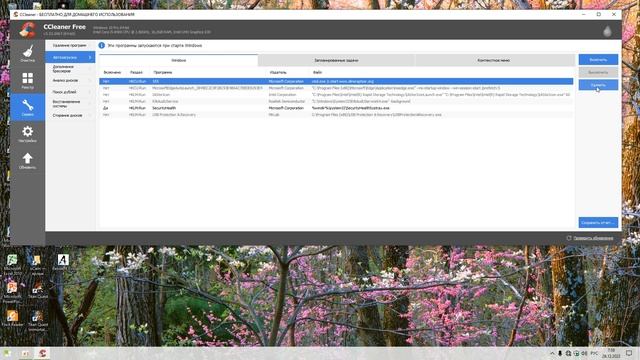Select the IAStorIcon startup row
Screen dimensions: 640x360
pyautogui.click(x=336, y=95)
